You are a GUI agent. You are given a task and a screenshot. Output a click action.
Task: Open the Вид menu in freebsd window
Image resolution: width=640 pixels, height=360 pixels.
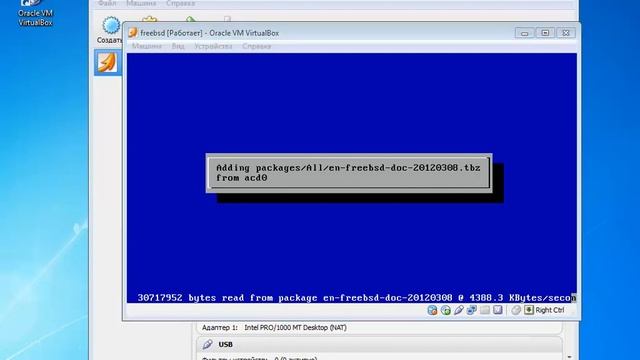pos(178,46)
